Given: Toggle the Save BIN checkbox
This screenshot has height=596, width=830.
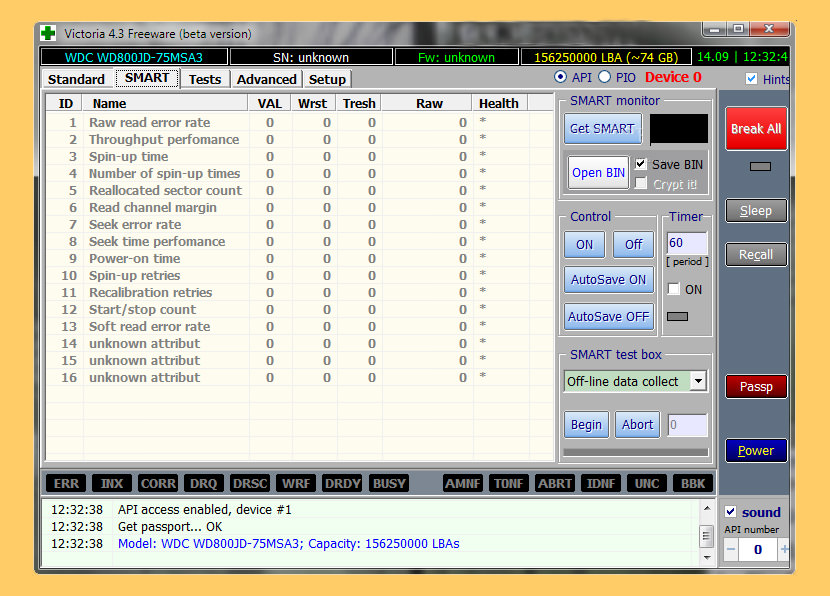Looking at the screenshot, I should click(x=641, y=164).
